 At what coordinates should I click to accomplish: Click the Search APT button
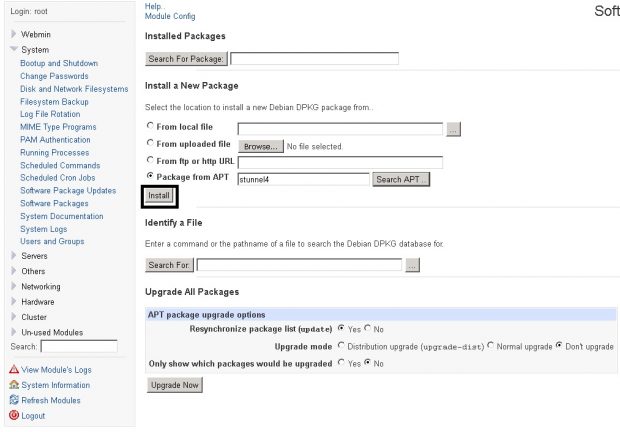coord(401,179)
